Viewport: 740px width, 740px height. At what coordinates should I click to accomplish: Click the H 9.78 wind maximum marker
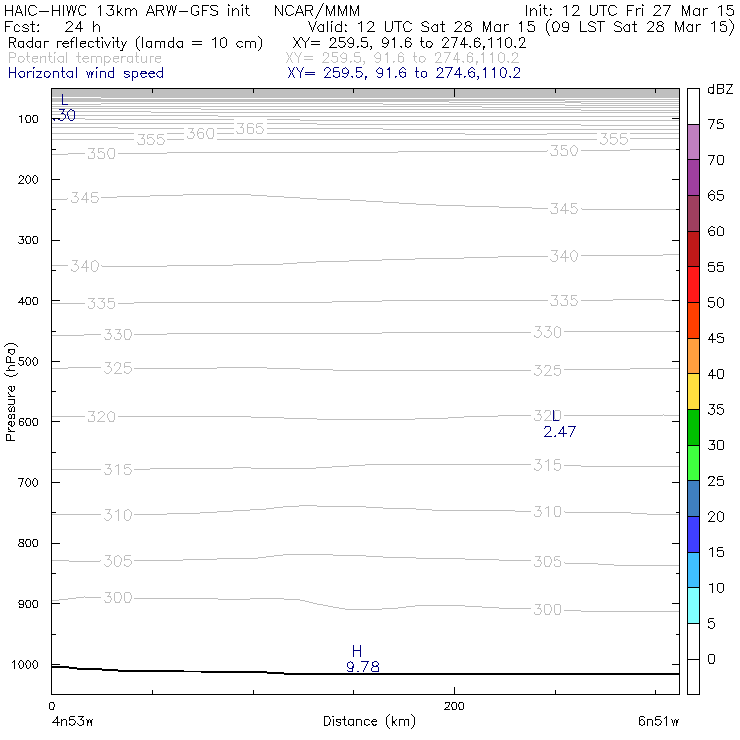pos(362,659)
